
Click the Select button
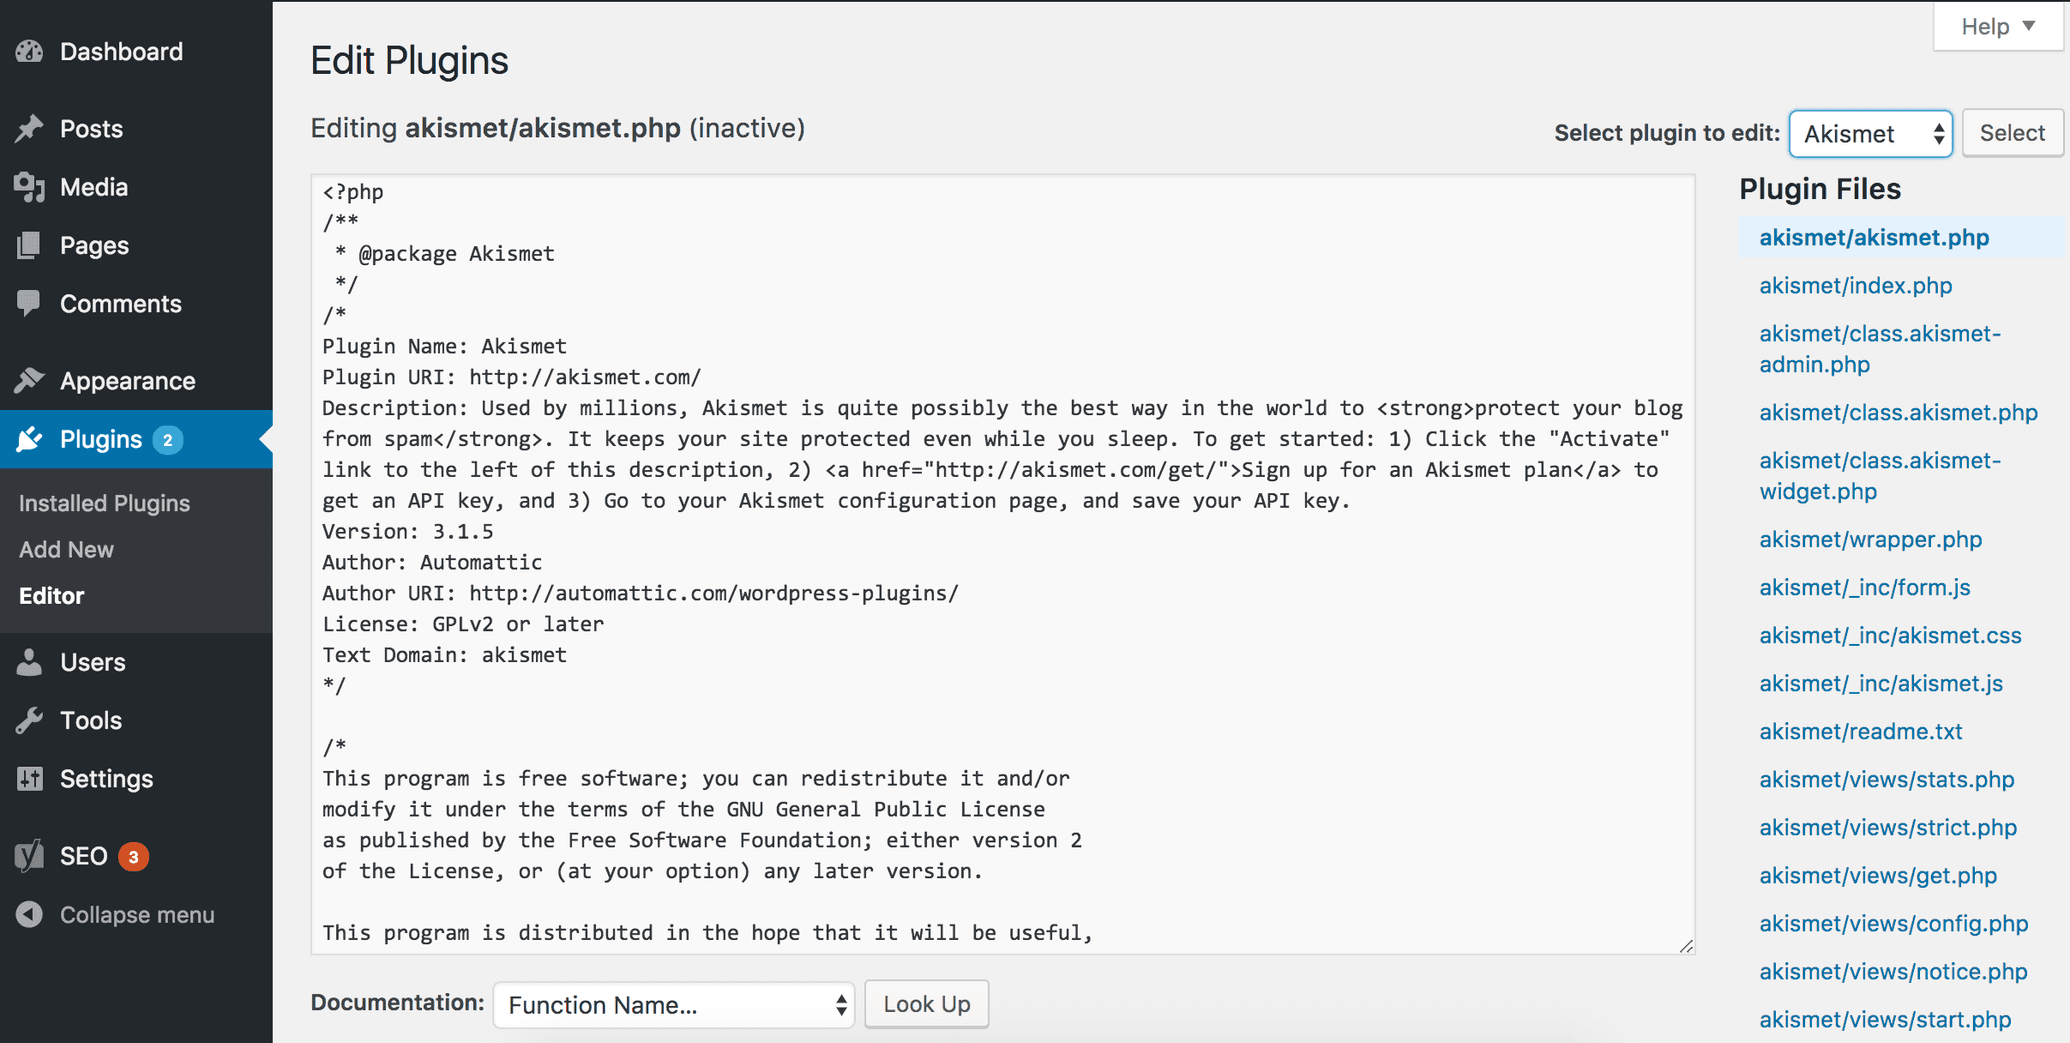coord(2011,132)
